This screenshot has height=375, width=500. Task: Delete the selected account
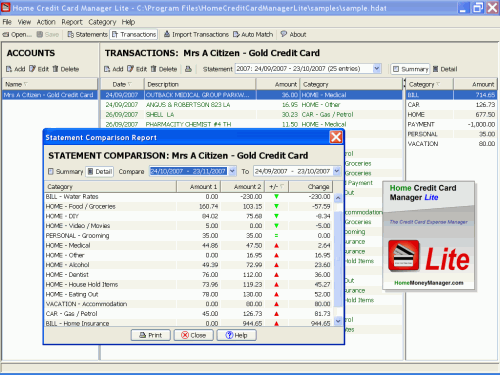(x=65, y=69)
